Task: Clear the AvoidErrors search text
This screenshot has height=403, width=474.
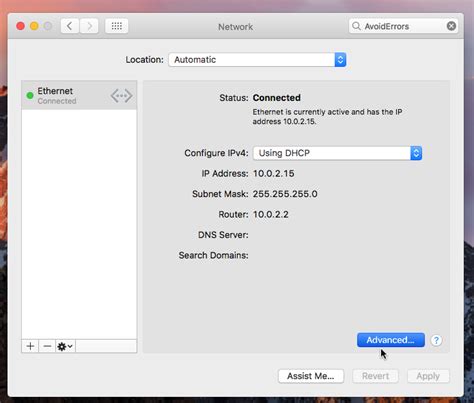Action: [451, 26]
